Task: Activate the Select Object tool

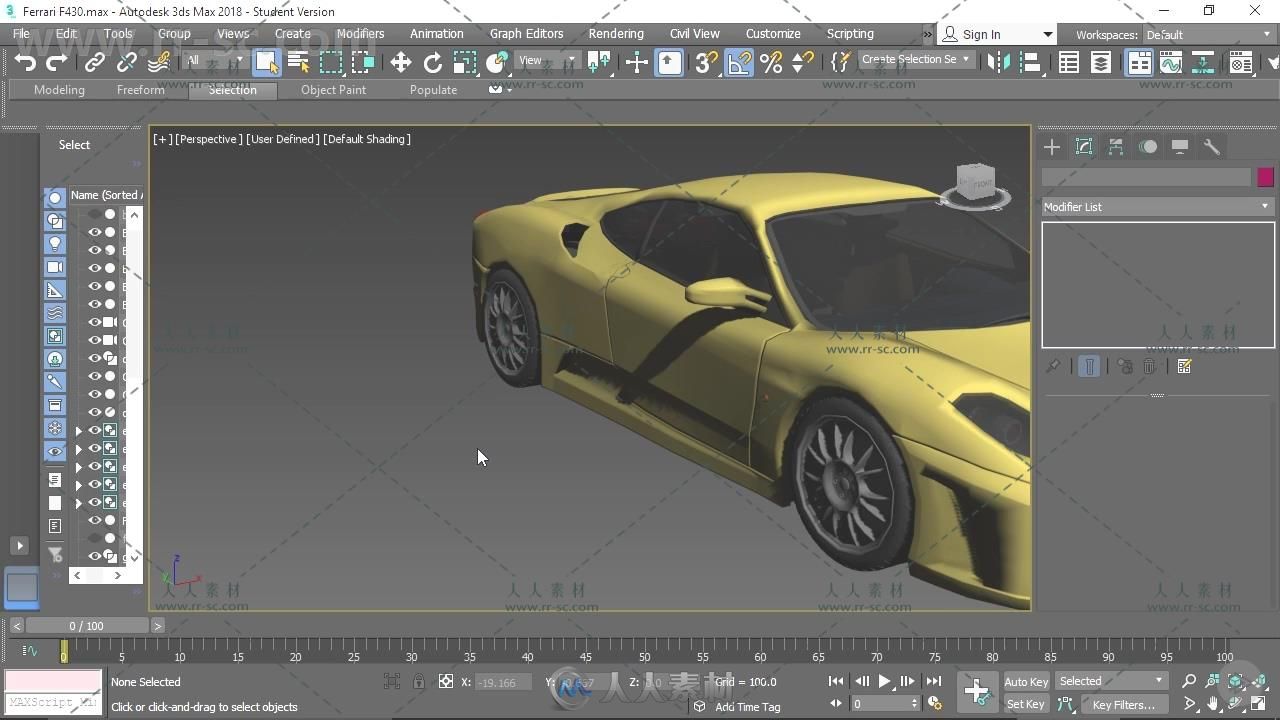Action: click(x=266, y=63)
